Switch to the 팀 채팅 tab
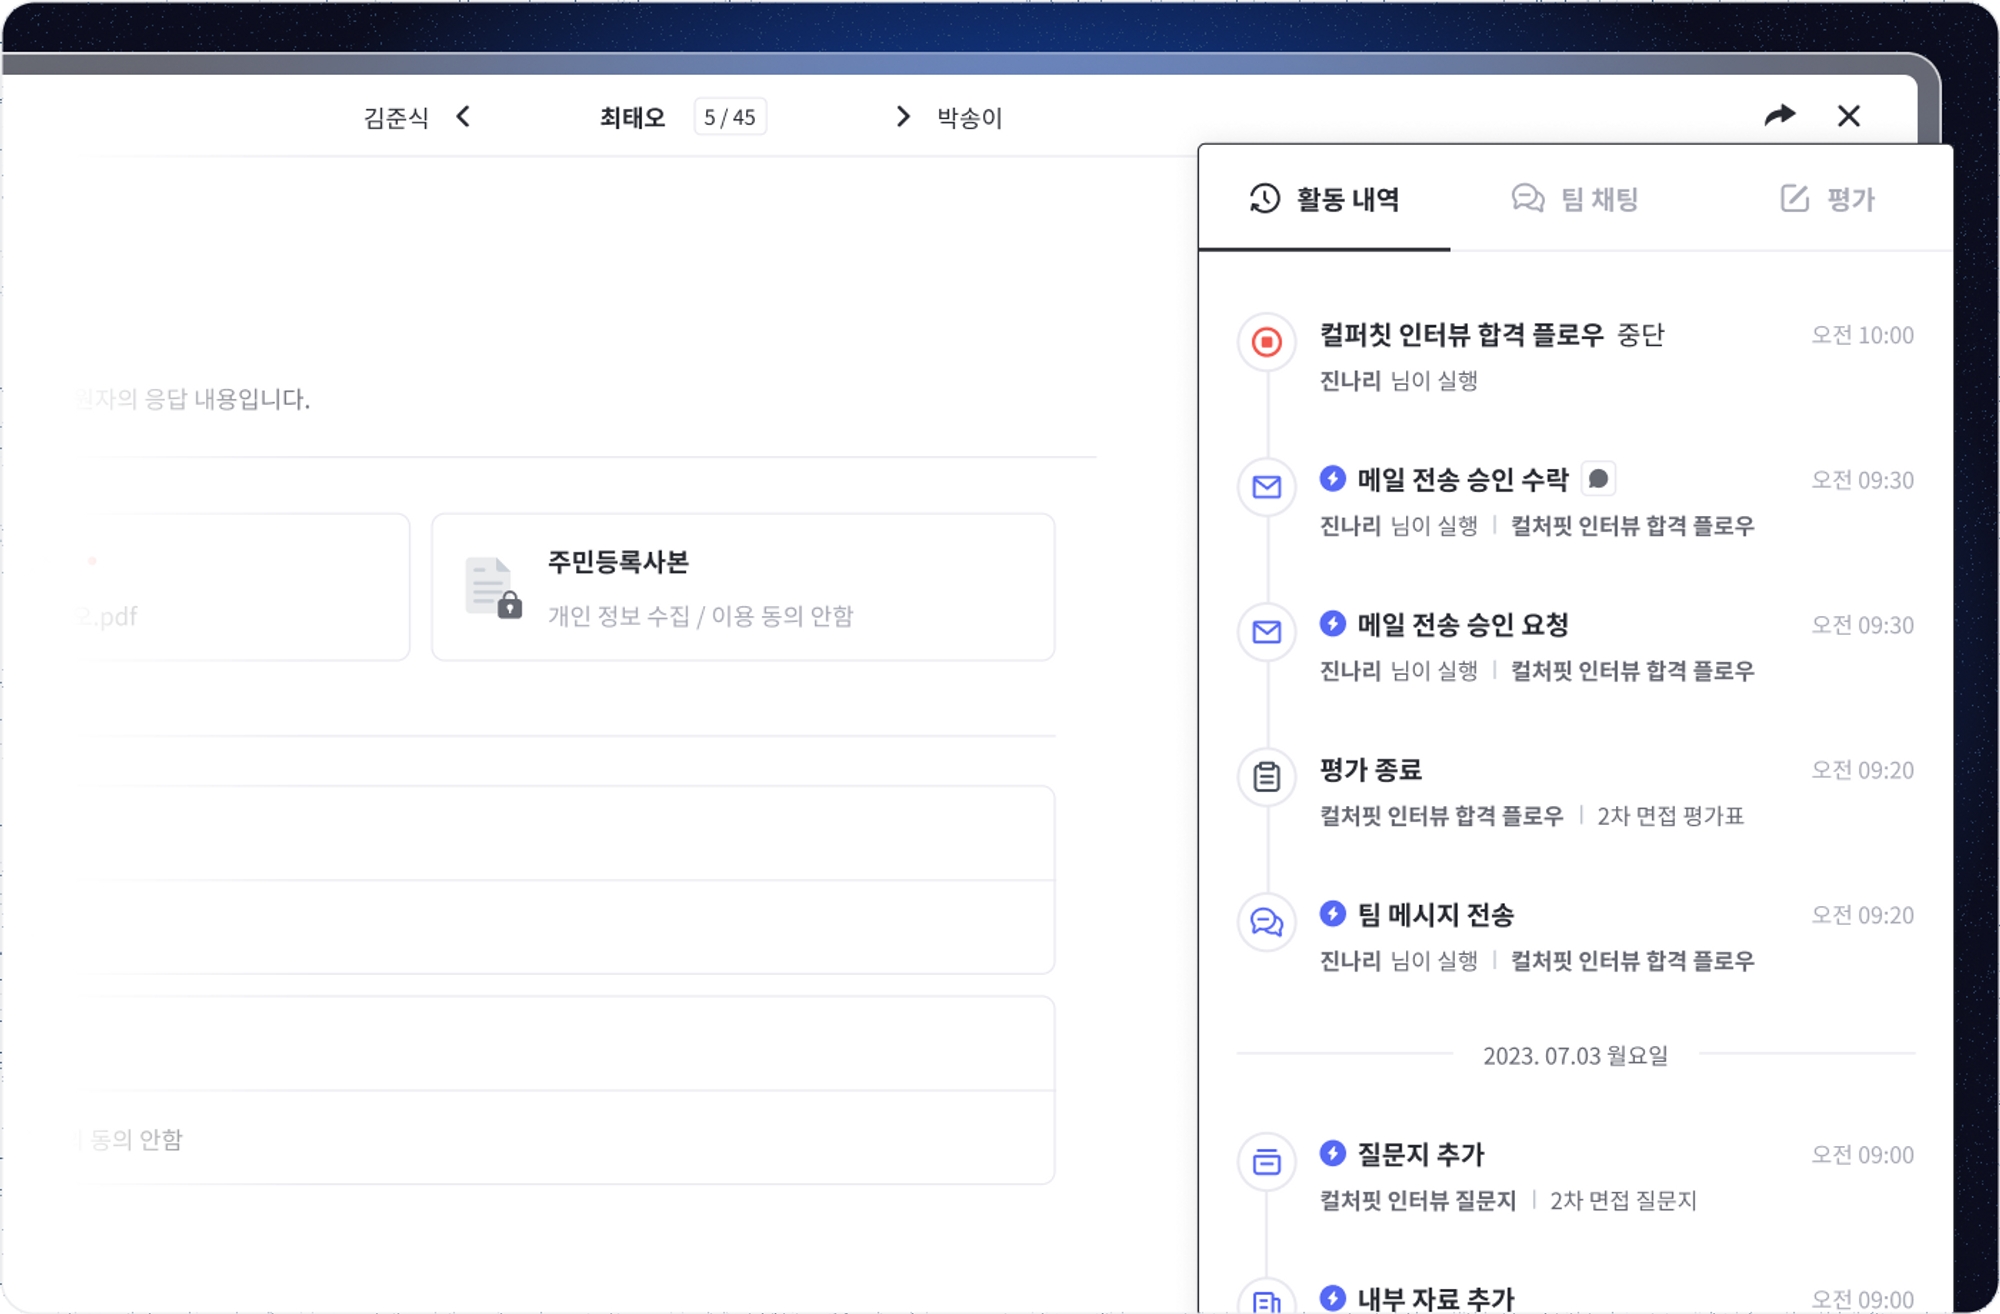The height and width of the screenshot is (1314, 2000). coord(1575,199)
